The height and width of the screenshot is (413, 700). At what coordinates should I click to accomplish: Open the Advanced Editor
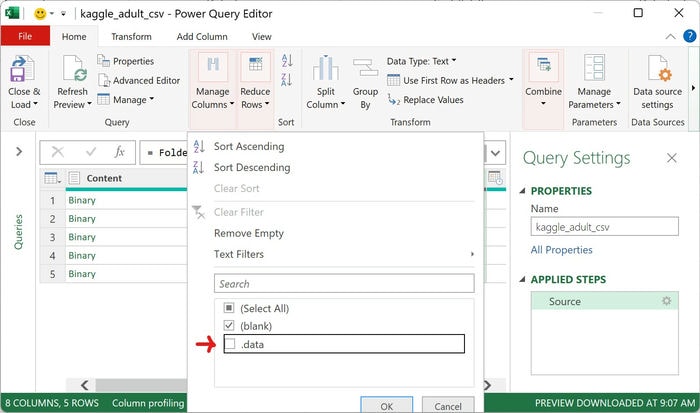pos(139,80)
